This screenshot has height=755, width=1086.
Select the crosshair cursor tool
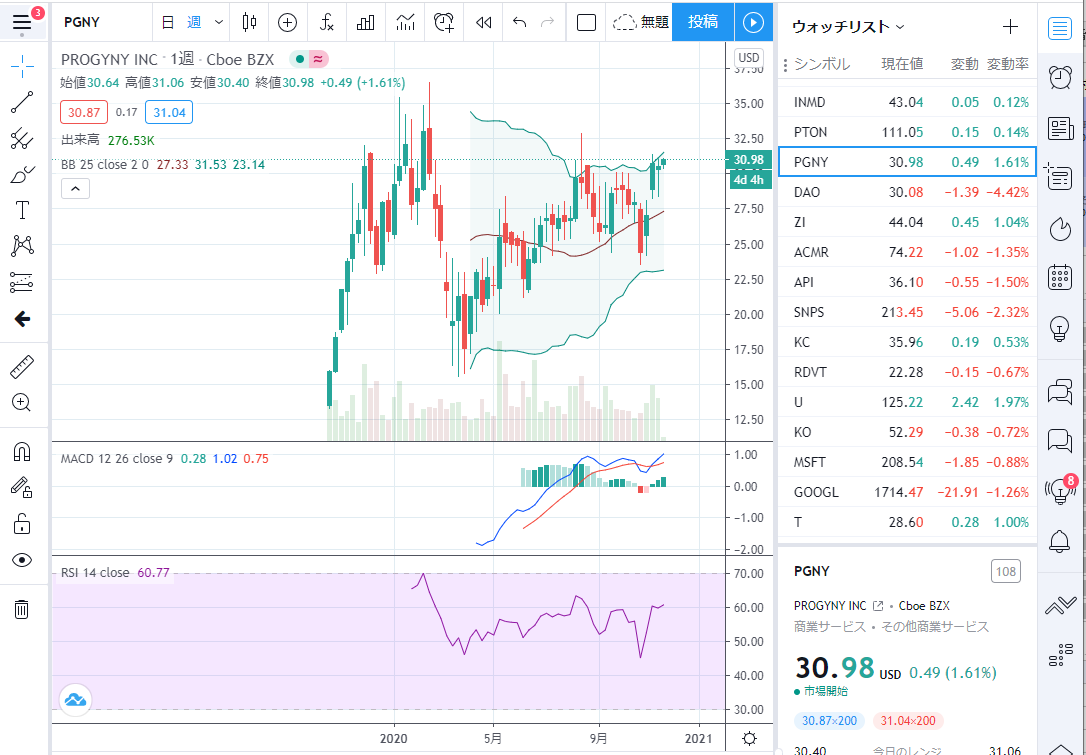pyautogui.click(x=22, y=66)
